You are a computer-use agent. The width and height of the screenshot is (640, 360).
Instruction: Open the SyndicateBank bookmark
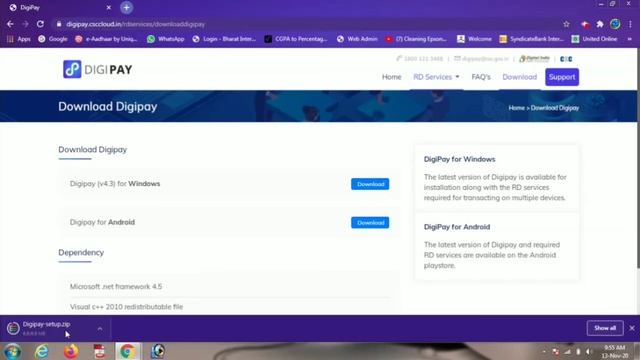531,39
